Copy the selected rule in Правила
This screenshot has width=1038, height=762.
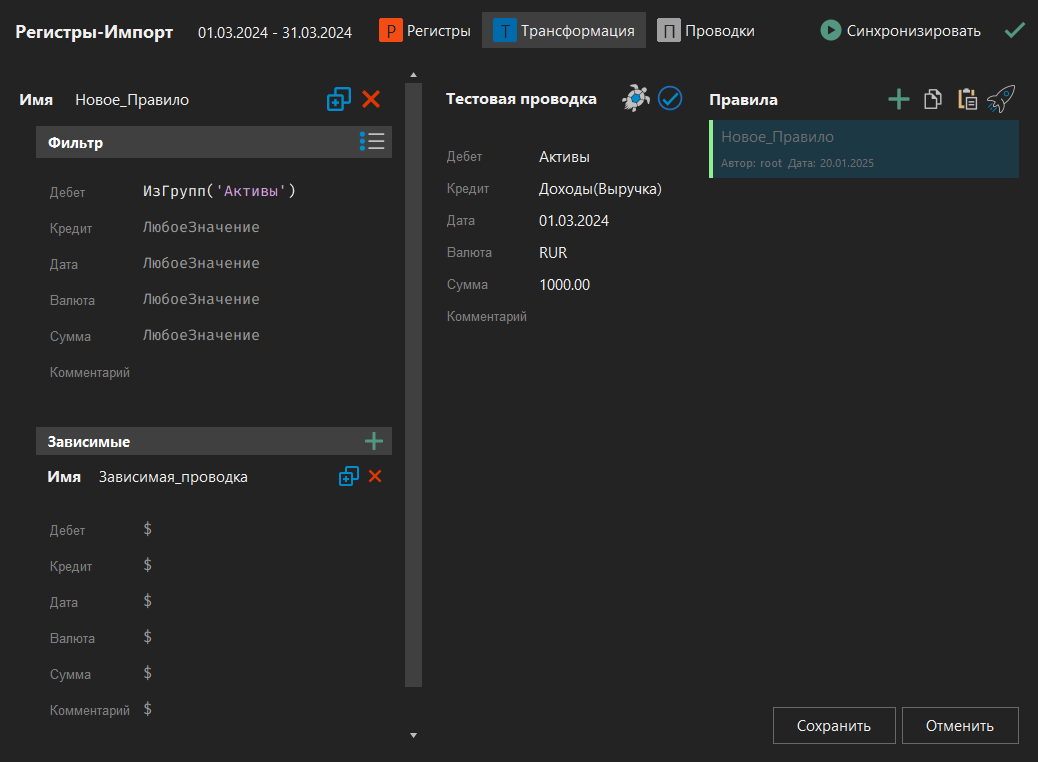point(933,99)
